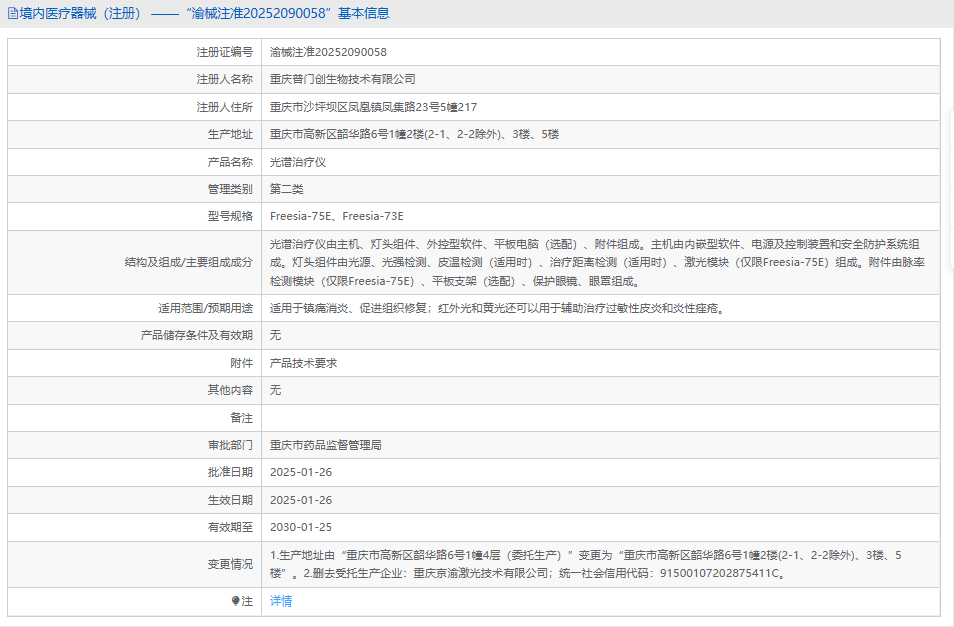954x627 pixels.
Task: Click the lightbulb icon beside 注 label
Action: [x=235, y=601]
